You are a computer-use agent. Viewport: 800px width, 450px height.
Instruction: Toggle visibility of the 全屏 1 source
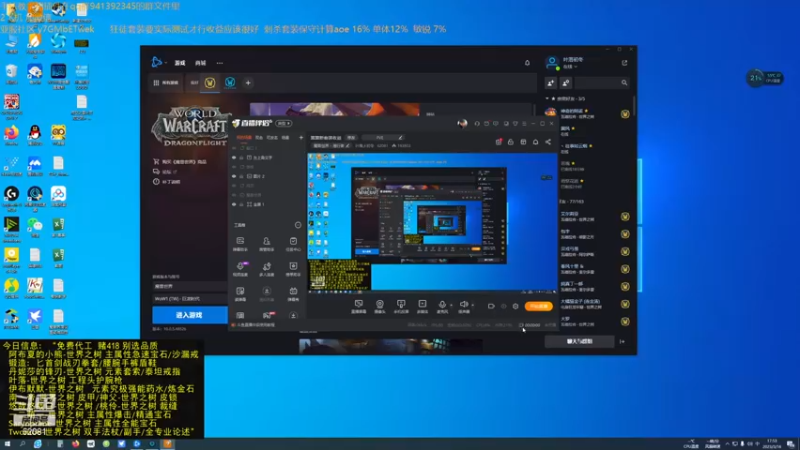tap(234, 204)
